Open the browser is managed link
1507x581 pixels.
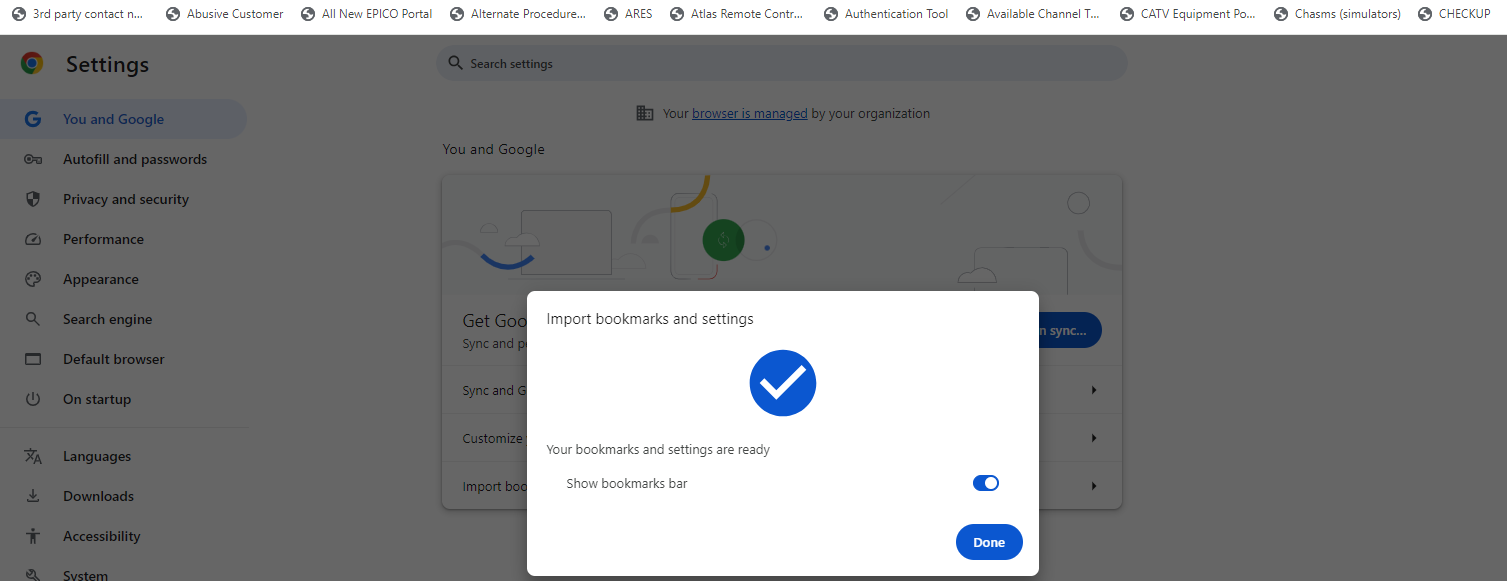click(749, 114)
